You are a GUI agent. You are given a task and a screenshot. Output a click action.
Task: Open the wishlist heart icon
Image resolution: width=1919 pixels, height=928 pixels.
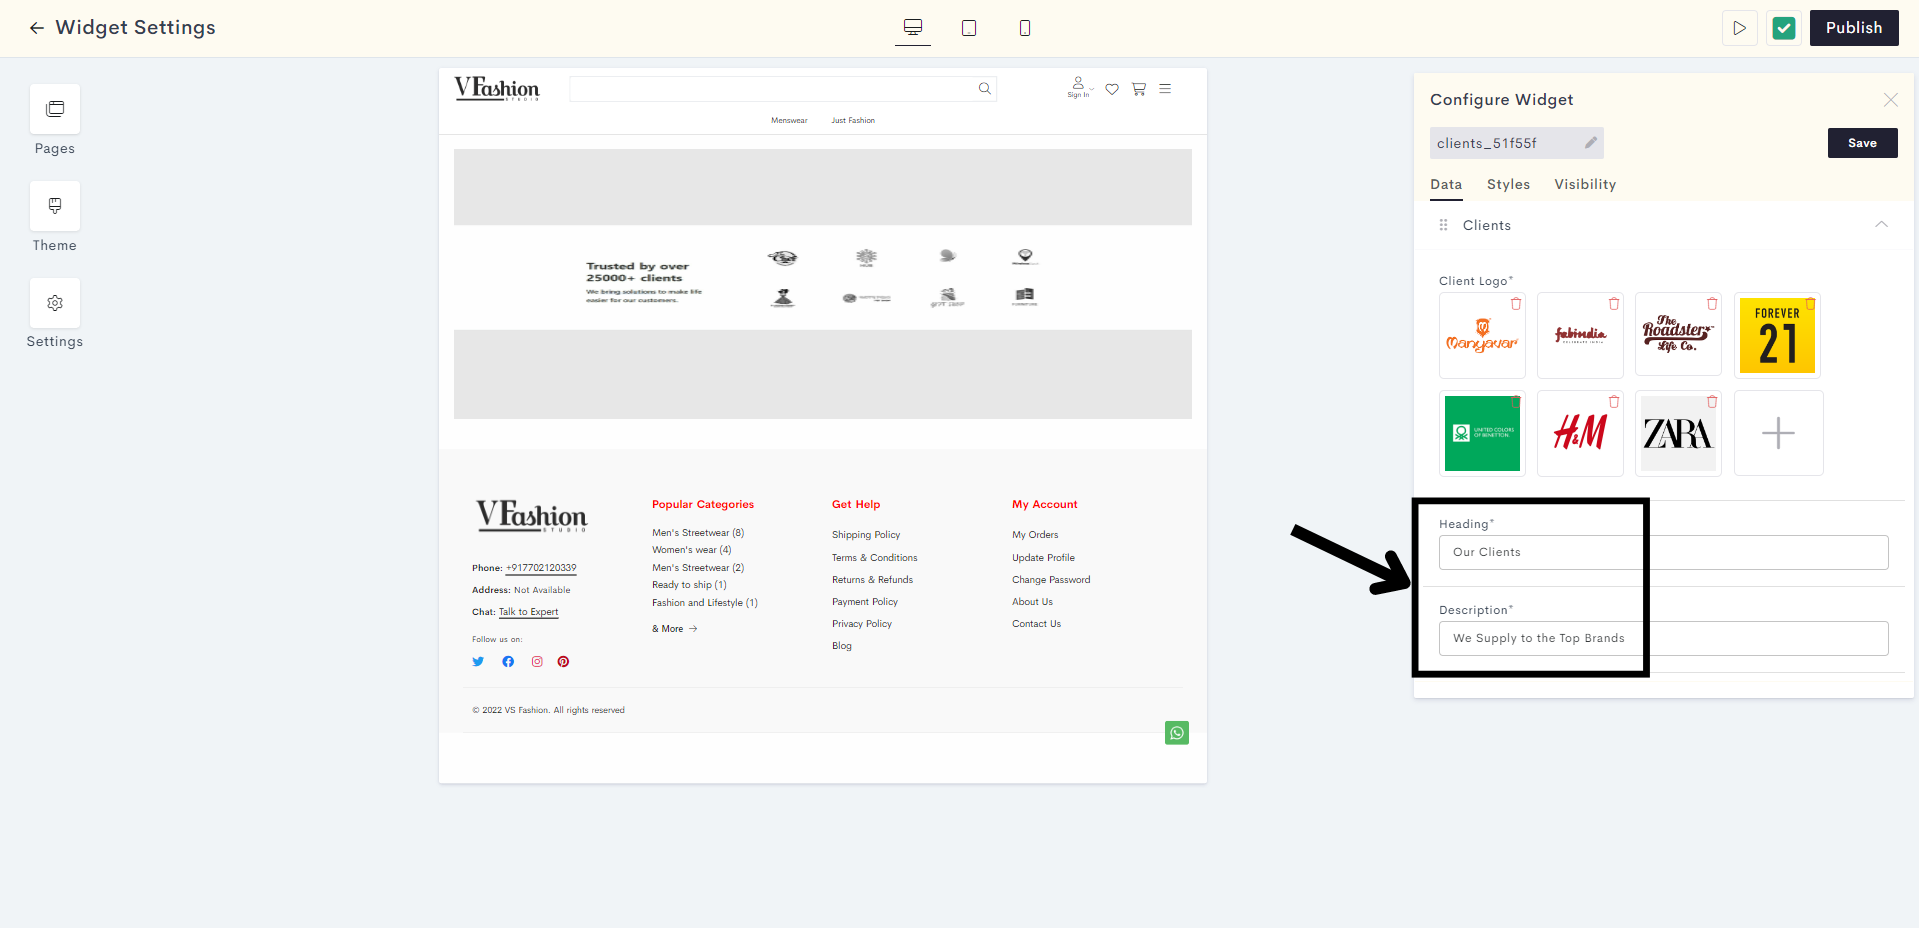(x=1112, y=89)
